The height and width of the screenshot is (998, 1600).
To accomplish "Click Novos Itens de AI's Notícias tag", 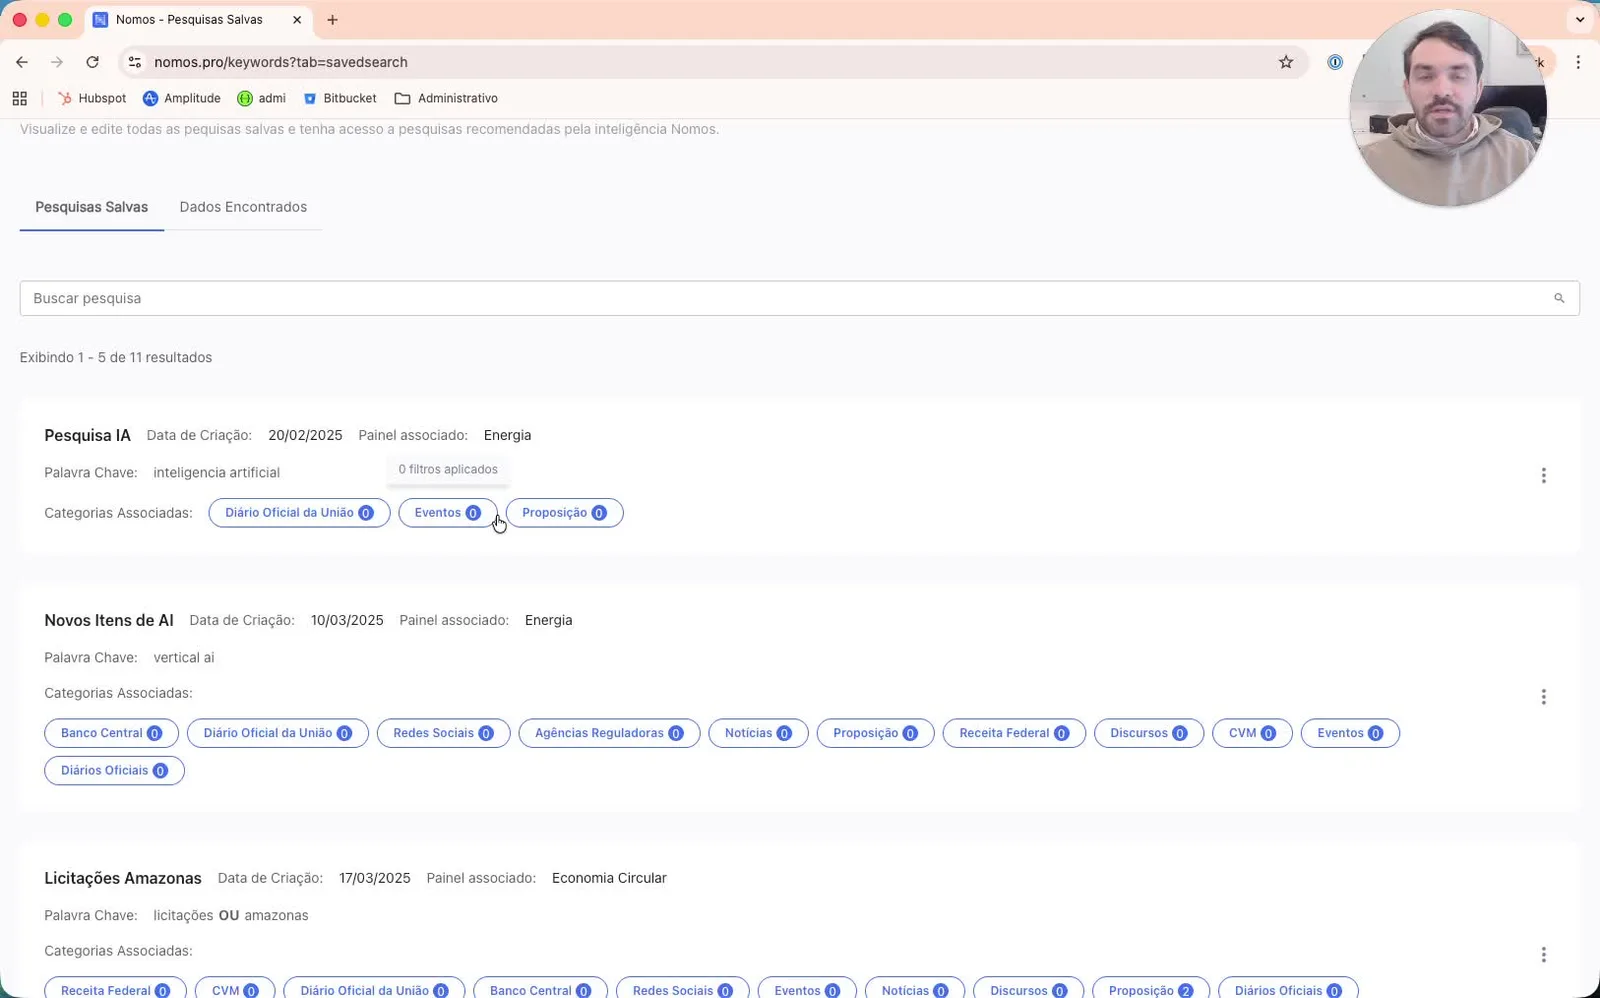I will (x=758, y=733).
